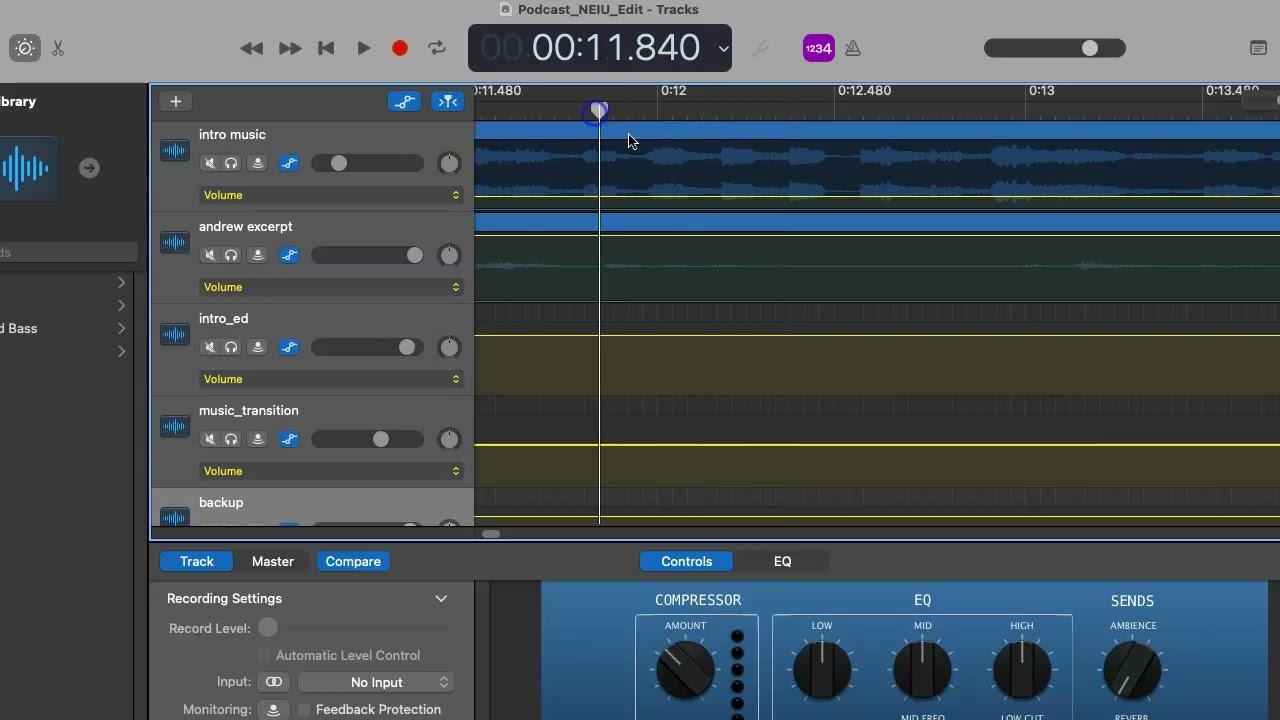
Task: Open intro_ed Volume automation dropdown
Action: [331, 379]
